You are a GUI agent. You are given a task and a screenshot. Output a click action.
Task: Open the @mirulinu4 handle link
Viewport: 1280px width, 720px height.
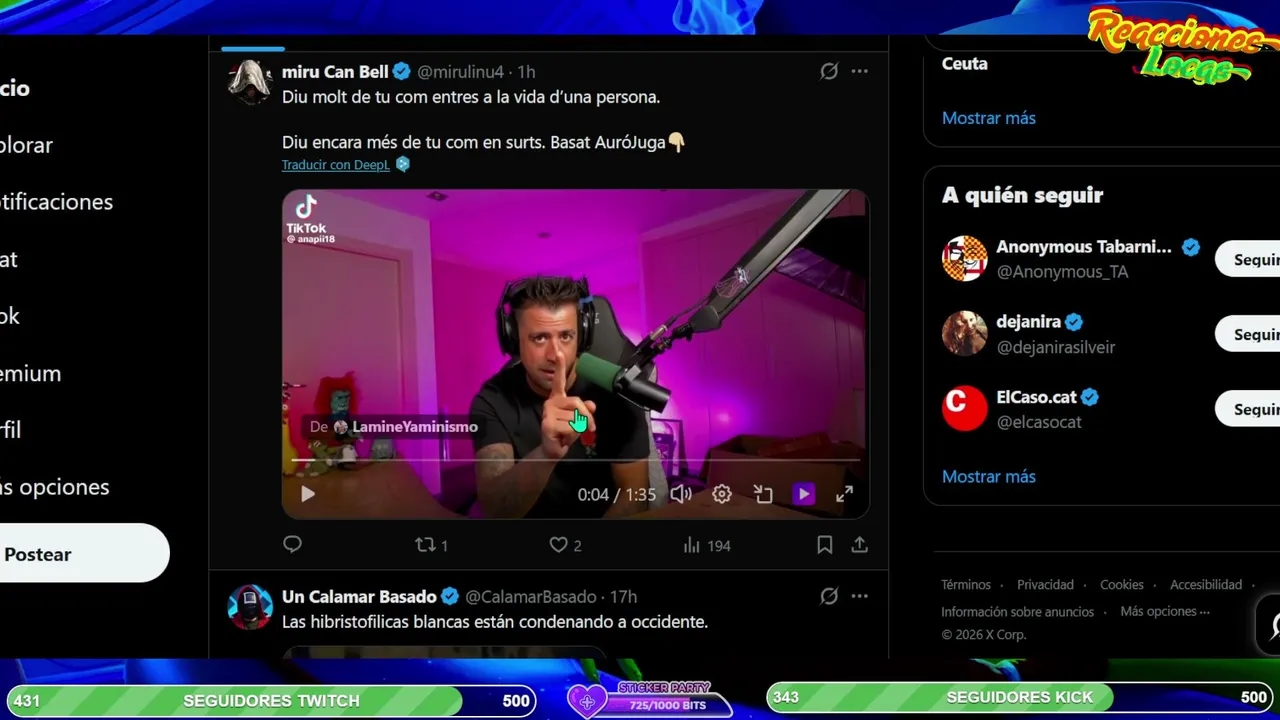(x=460, y=72)
